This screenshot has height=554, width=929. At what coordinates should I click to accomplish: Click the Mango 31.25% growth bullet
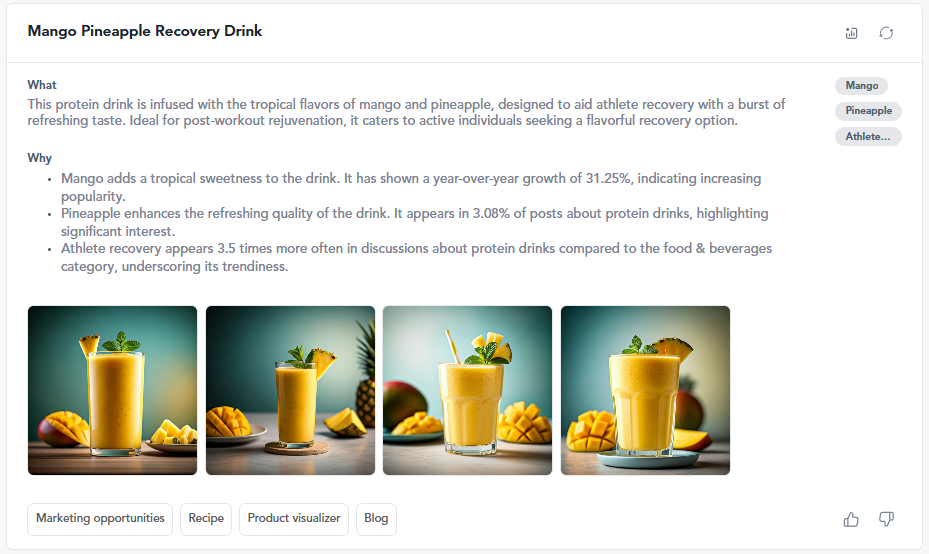point(411,187)
